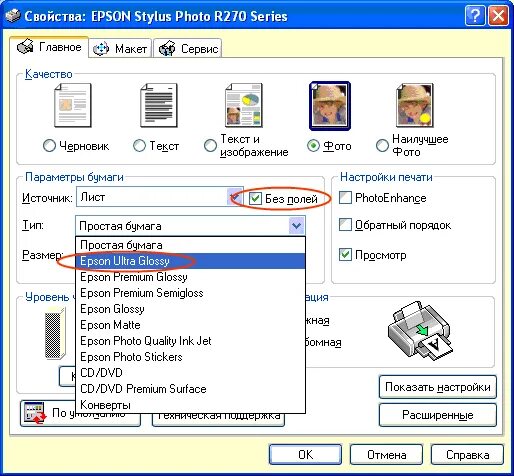Choose Конверты in the type list
Image resolution: width=514 pixels, height=476 pixels.
191,405
